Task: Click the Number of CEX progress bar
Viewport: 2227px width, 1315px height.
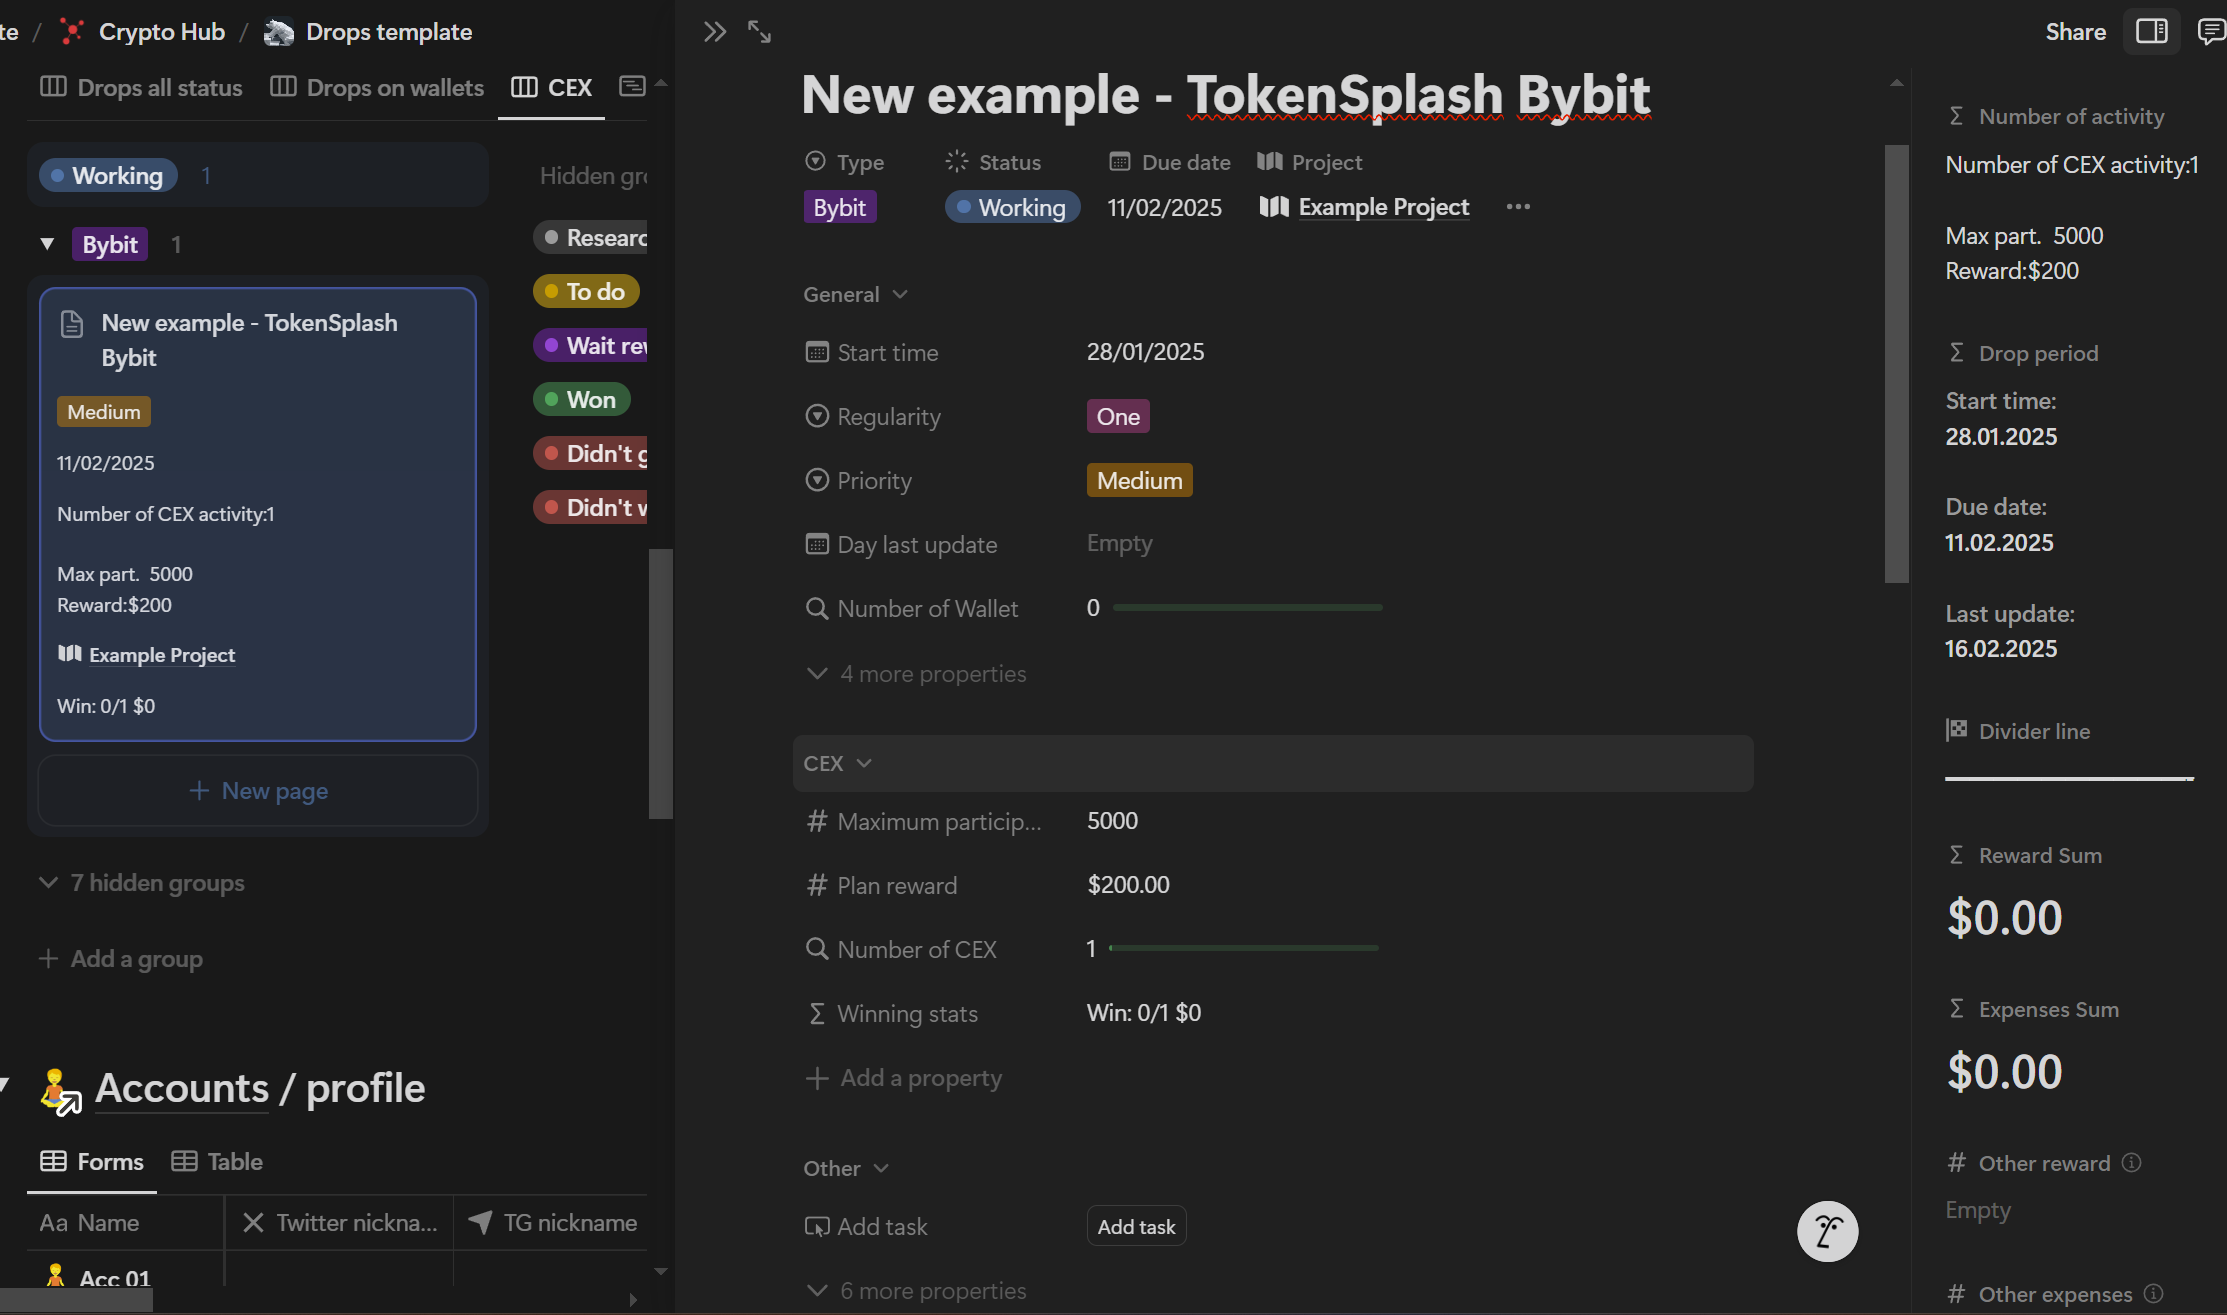Action: pos(1244,947)
